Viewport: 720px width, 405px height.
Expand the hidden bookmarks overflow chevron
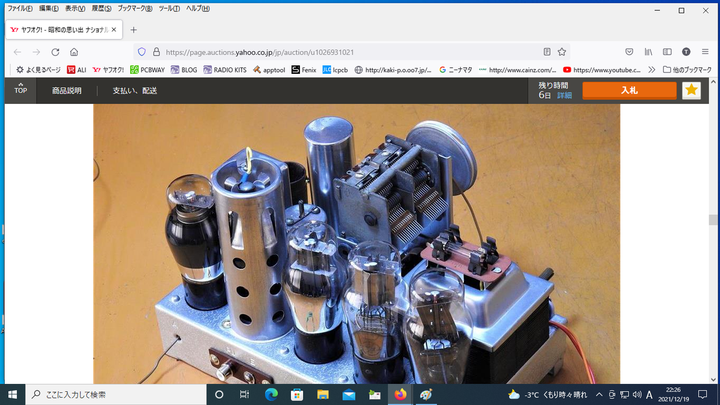[x=652, y=69]
